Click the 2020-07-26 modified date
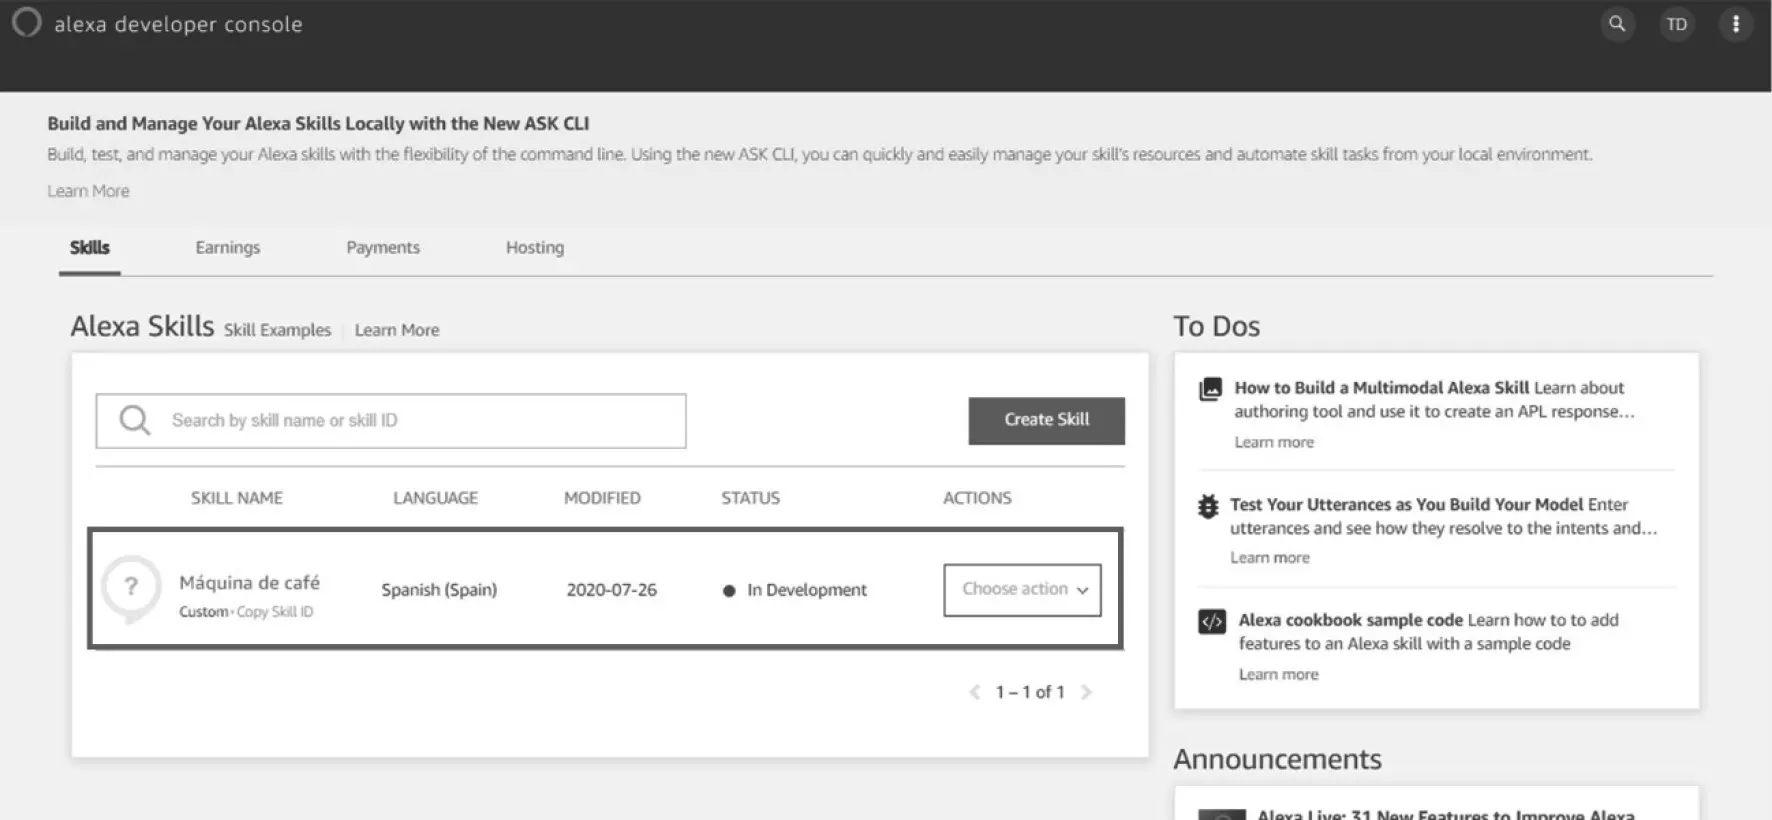1772x820 pixels. coord(612,590)
